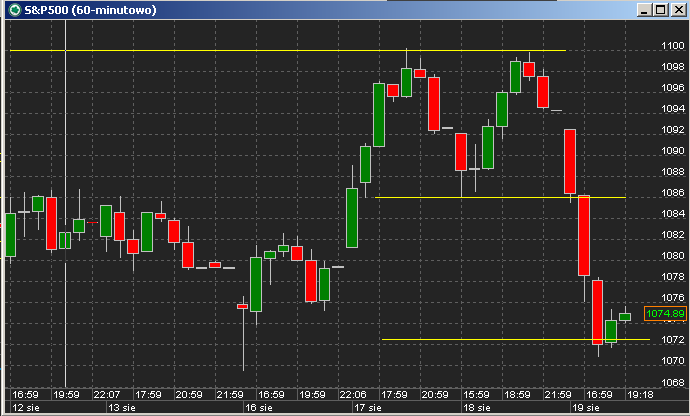This screenshot has width=690, height=416.
Task: Click the 1088 price axis label
Action: [673, 172]
